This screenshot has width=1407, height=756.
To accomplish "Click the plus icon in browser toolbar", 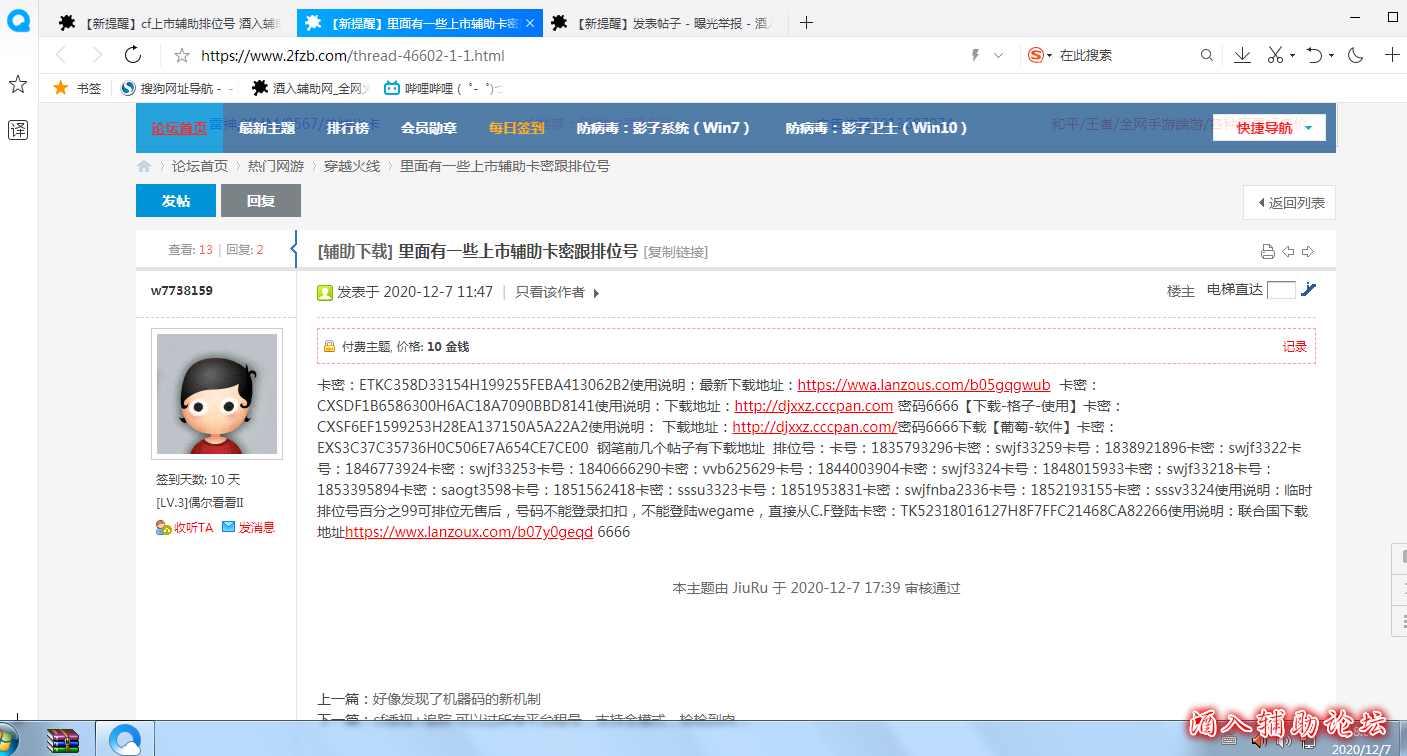I will click(1392, 55).
